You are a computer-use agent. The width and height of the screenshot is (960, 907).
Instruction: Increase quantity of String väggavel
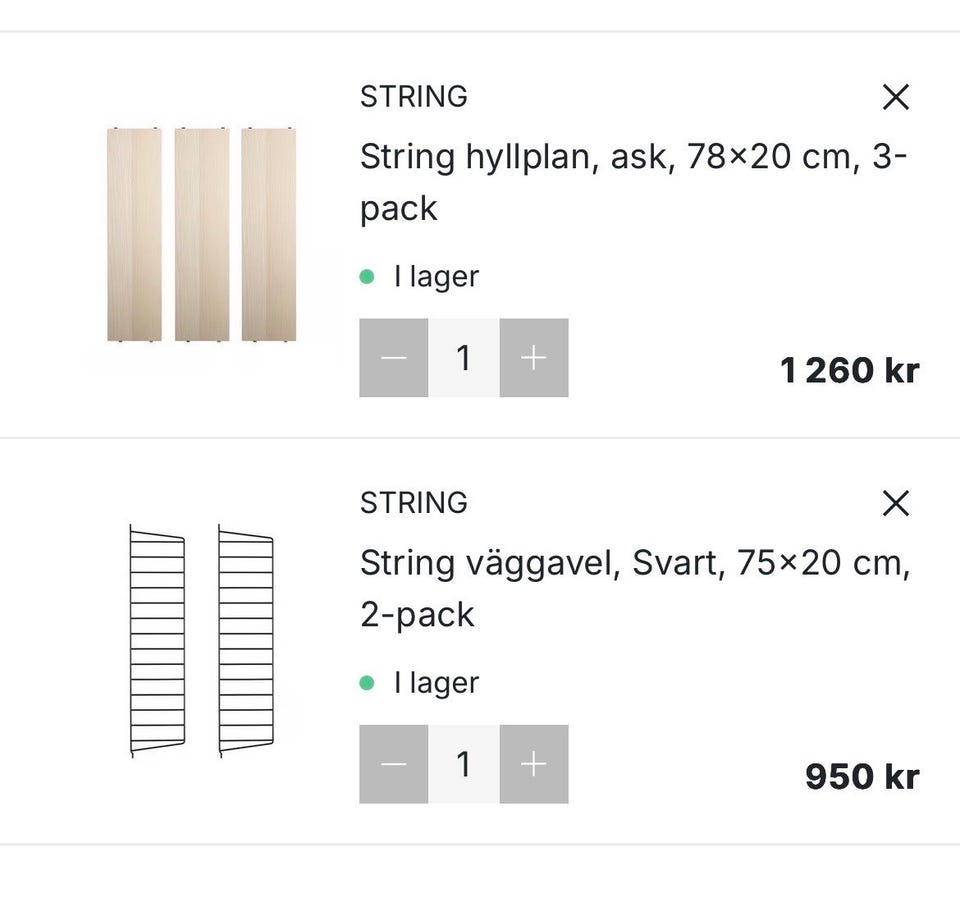[534, 764]
